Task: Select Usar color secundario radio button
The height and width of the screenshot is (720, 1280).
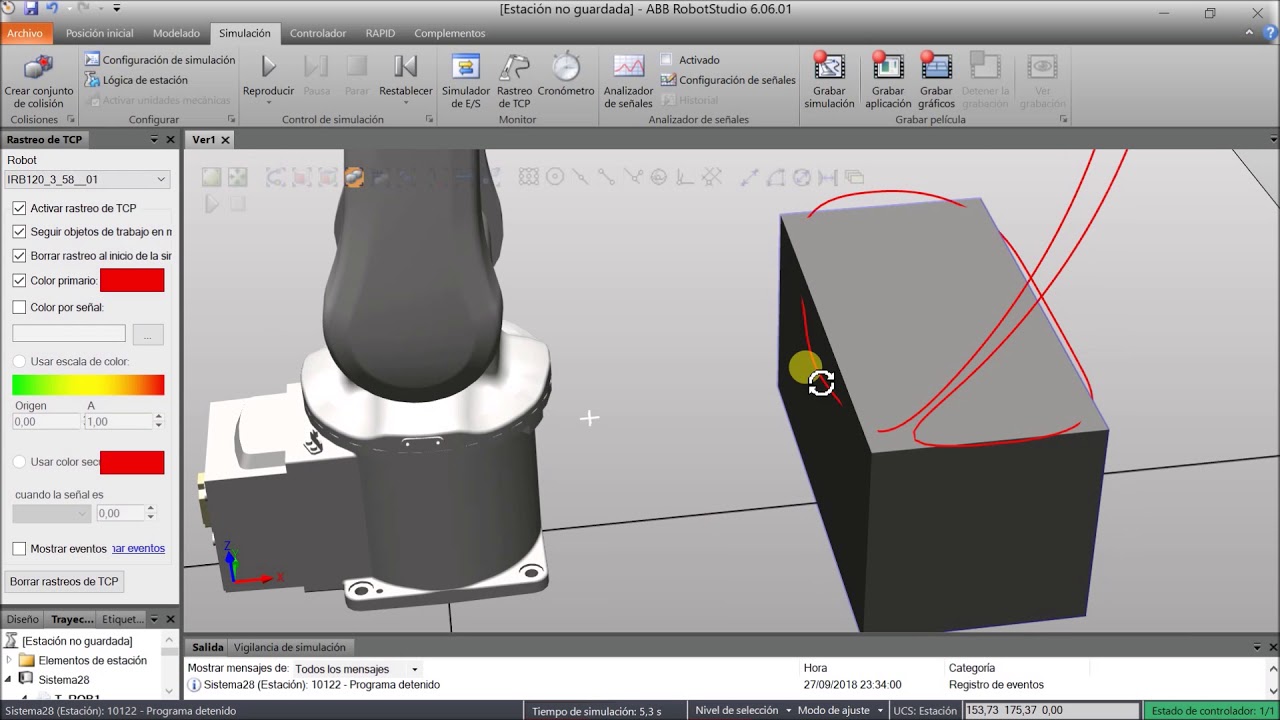Action: [19, 462]
